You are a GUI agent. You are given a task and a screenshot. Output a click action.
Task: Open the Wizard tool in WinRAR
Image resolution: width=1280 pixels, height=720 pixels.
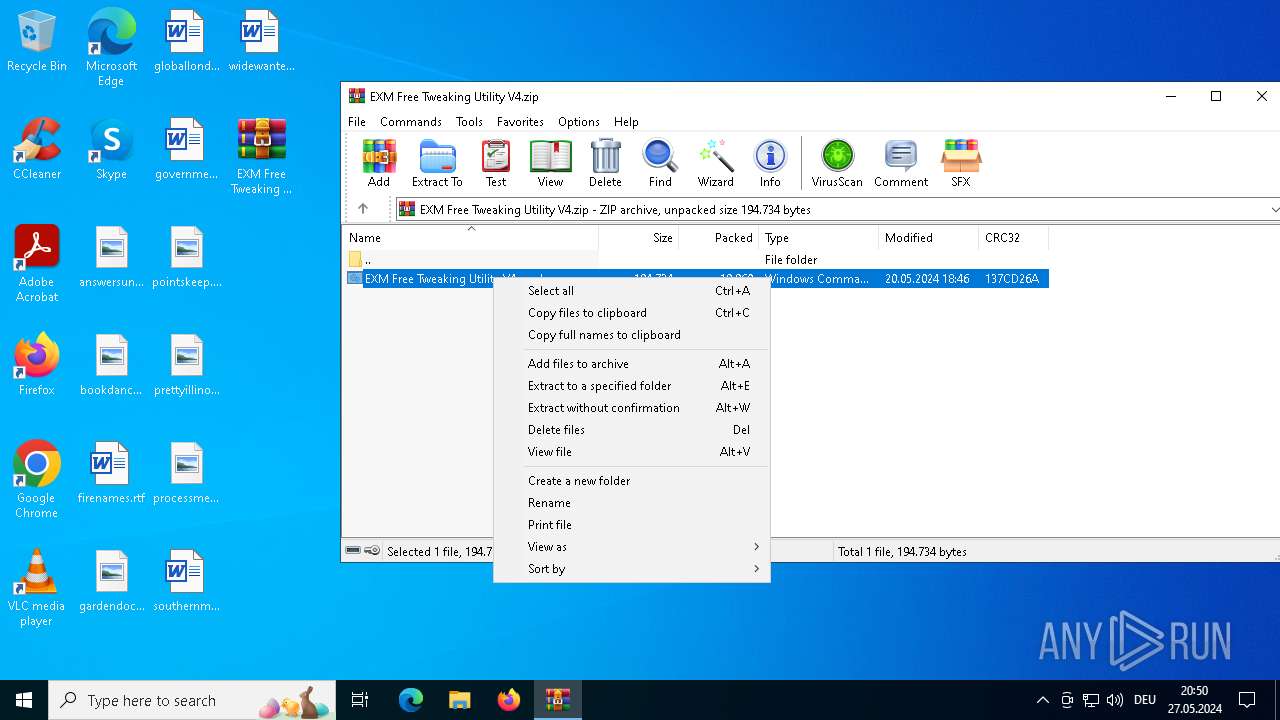715,163
